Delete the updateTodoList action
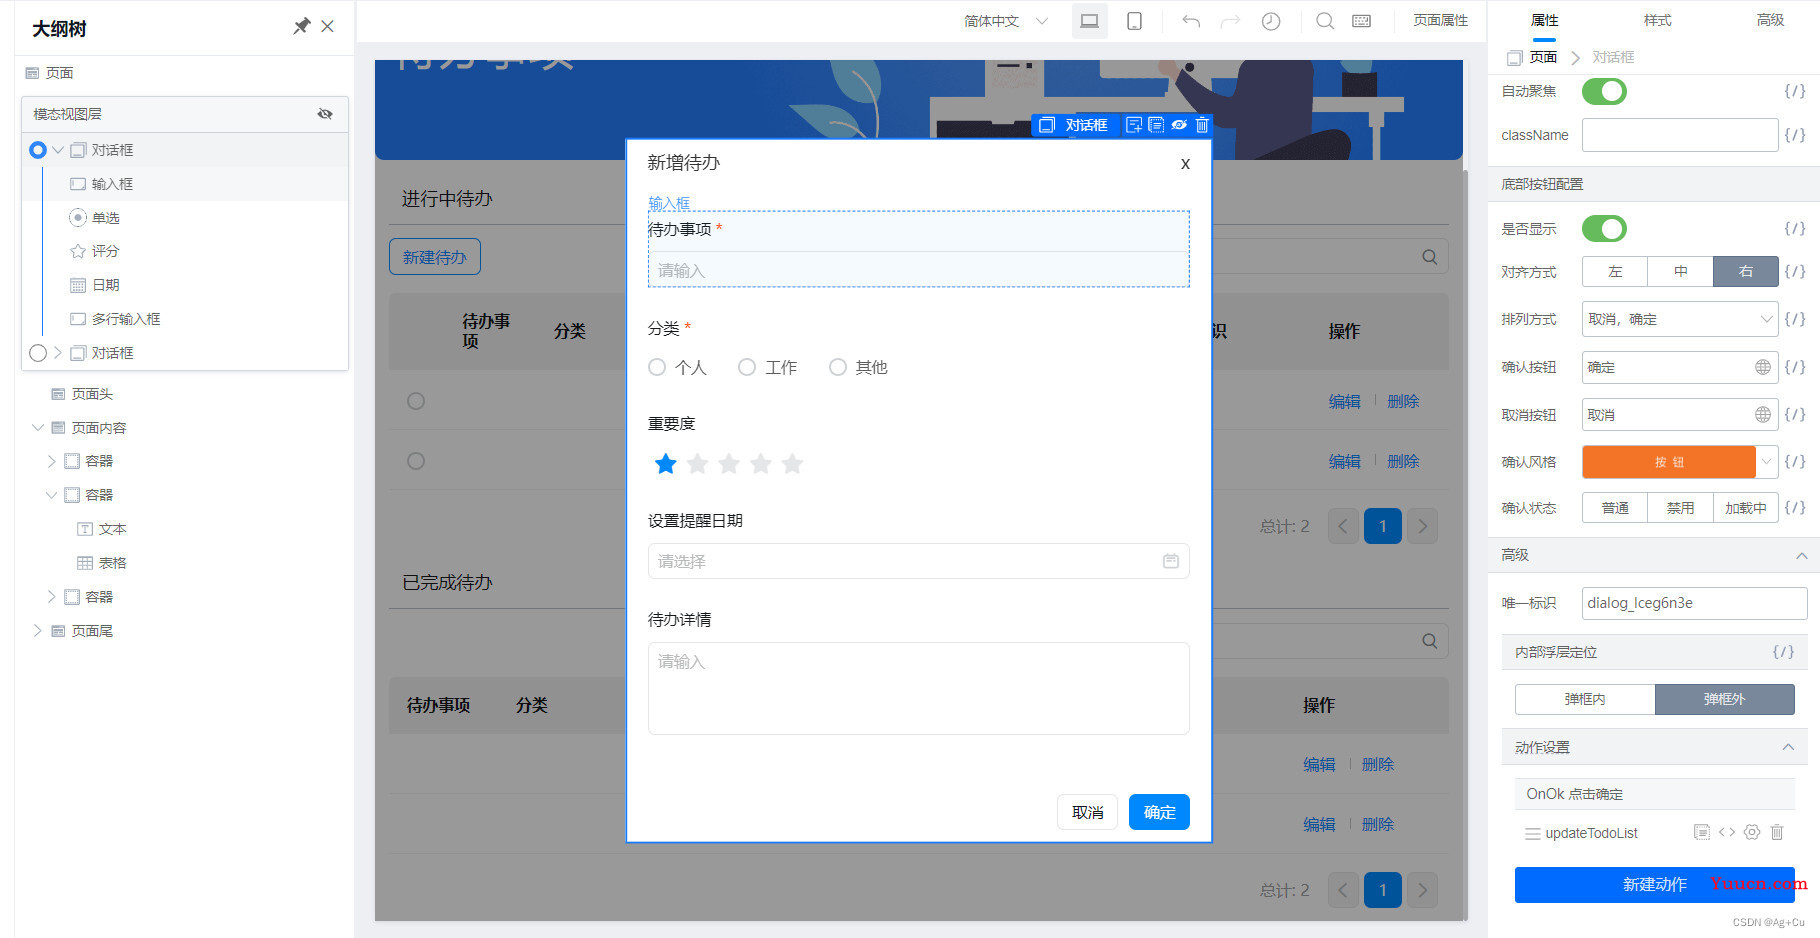This screenshot has width=1820, height=938. 1777,832
